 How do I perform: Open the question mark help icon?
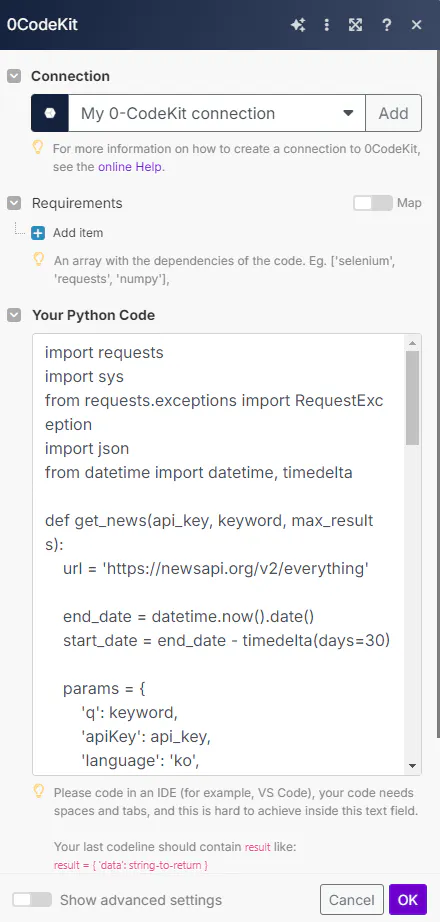coord(386,25)
